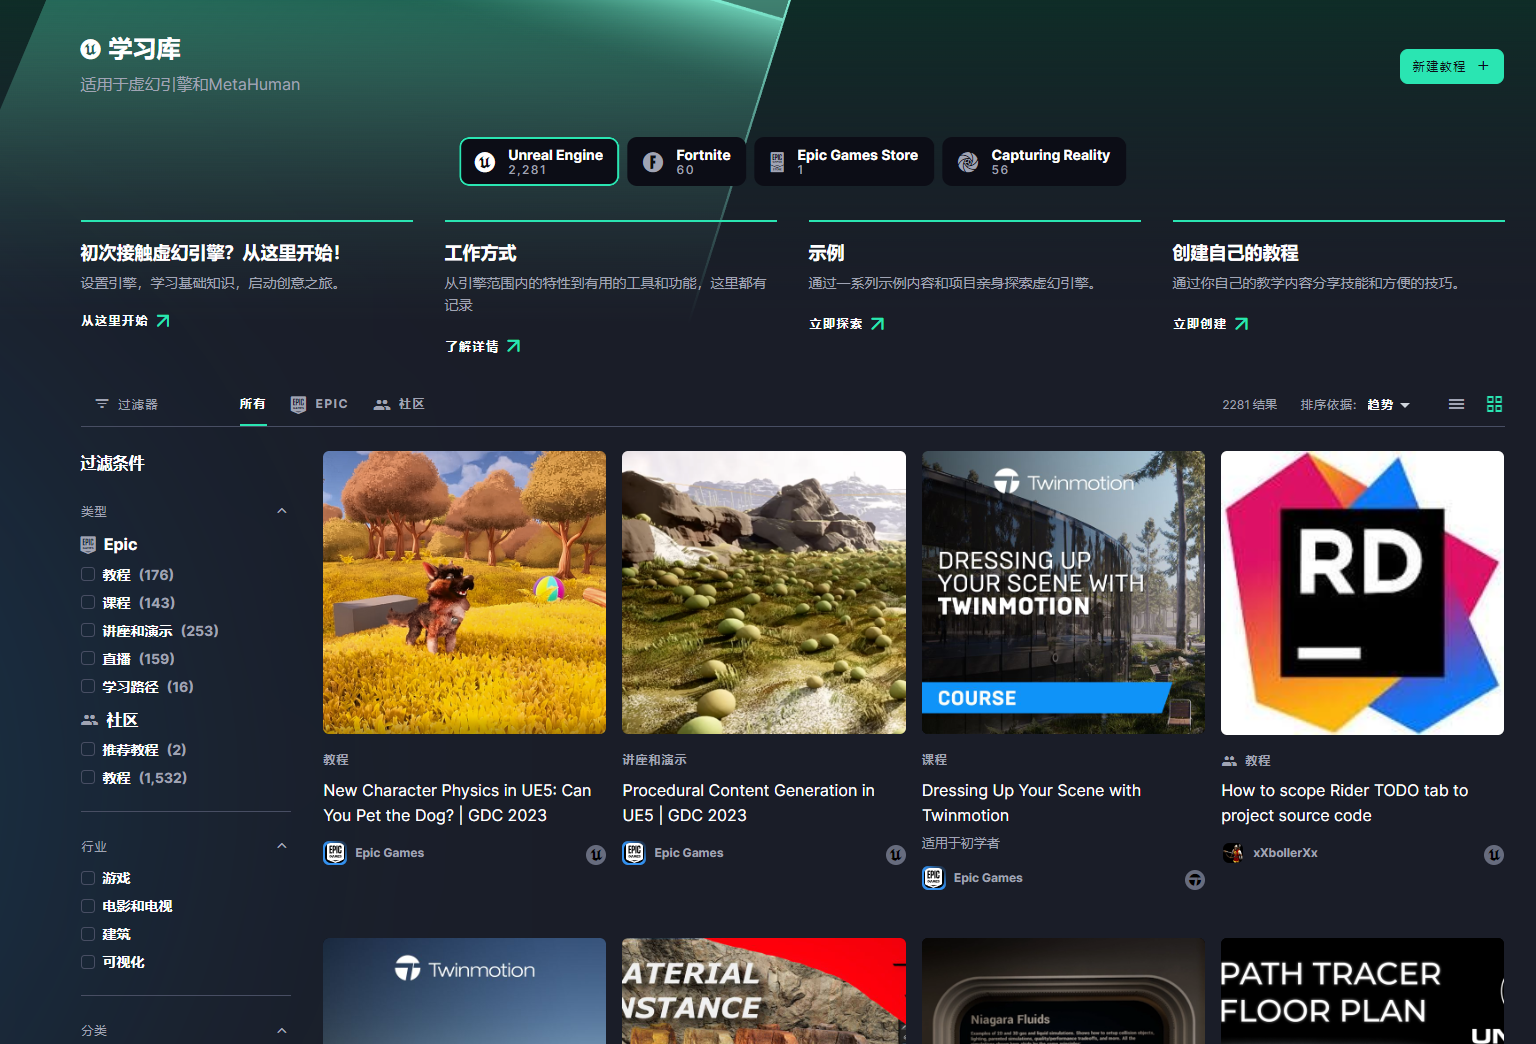This screenshot has width=1536, height=1044.
Task: Click the plus icon in 新建教程 button
Action: (1483, 66)
